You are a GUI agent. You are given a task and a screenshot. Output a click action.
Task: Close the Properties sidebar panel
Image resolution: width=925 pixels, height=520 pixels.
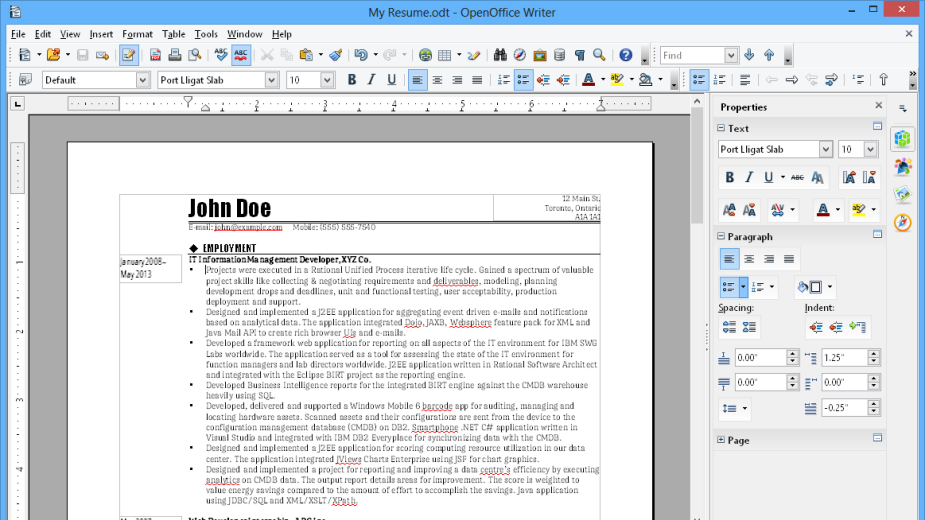coord(879,106)
